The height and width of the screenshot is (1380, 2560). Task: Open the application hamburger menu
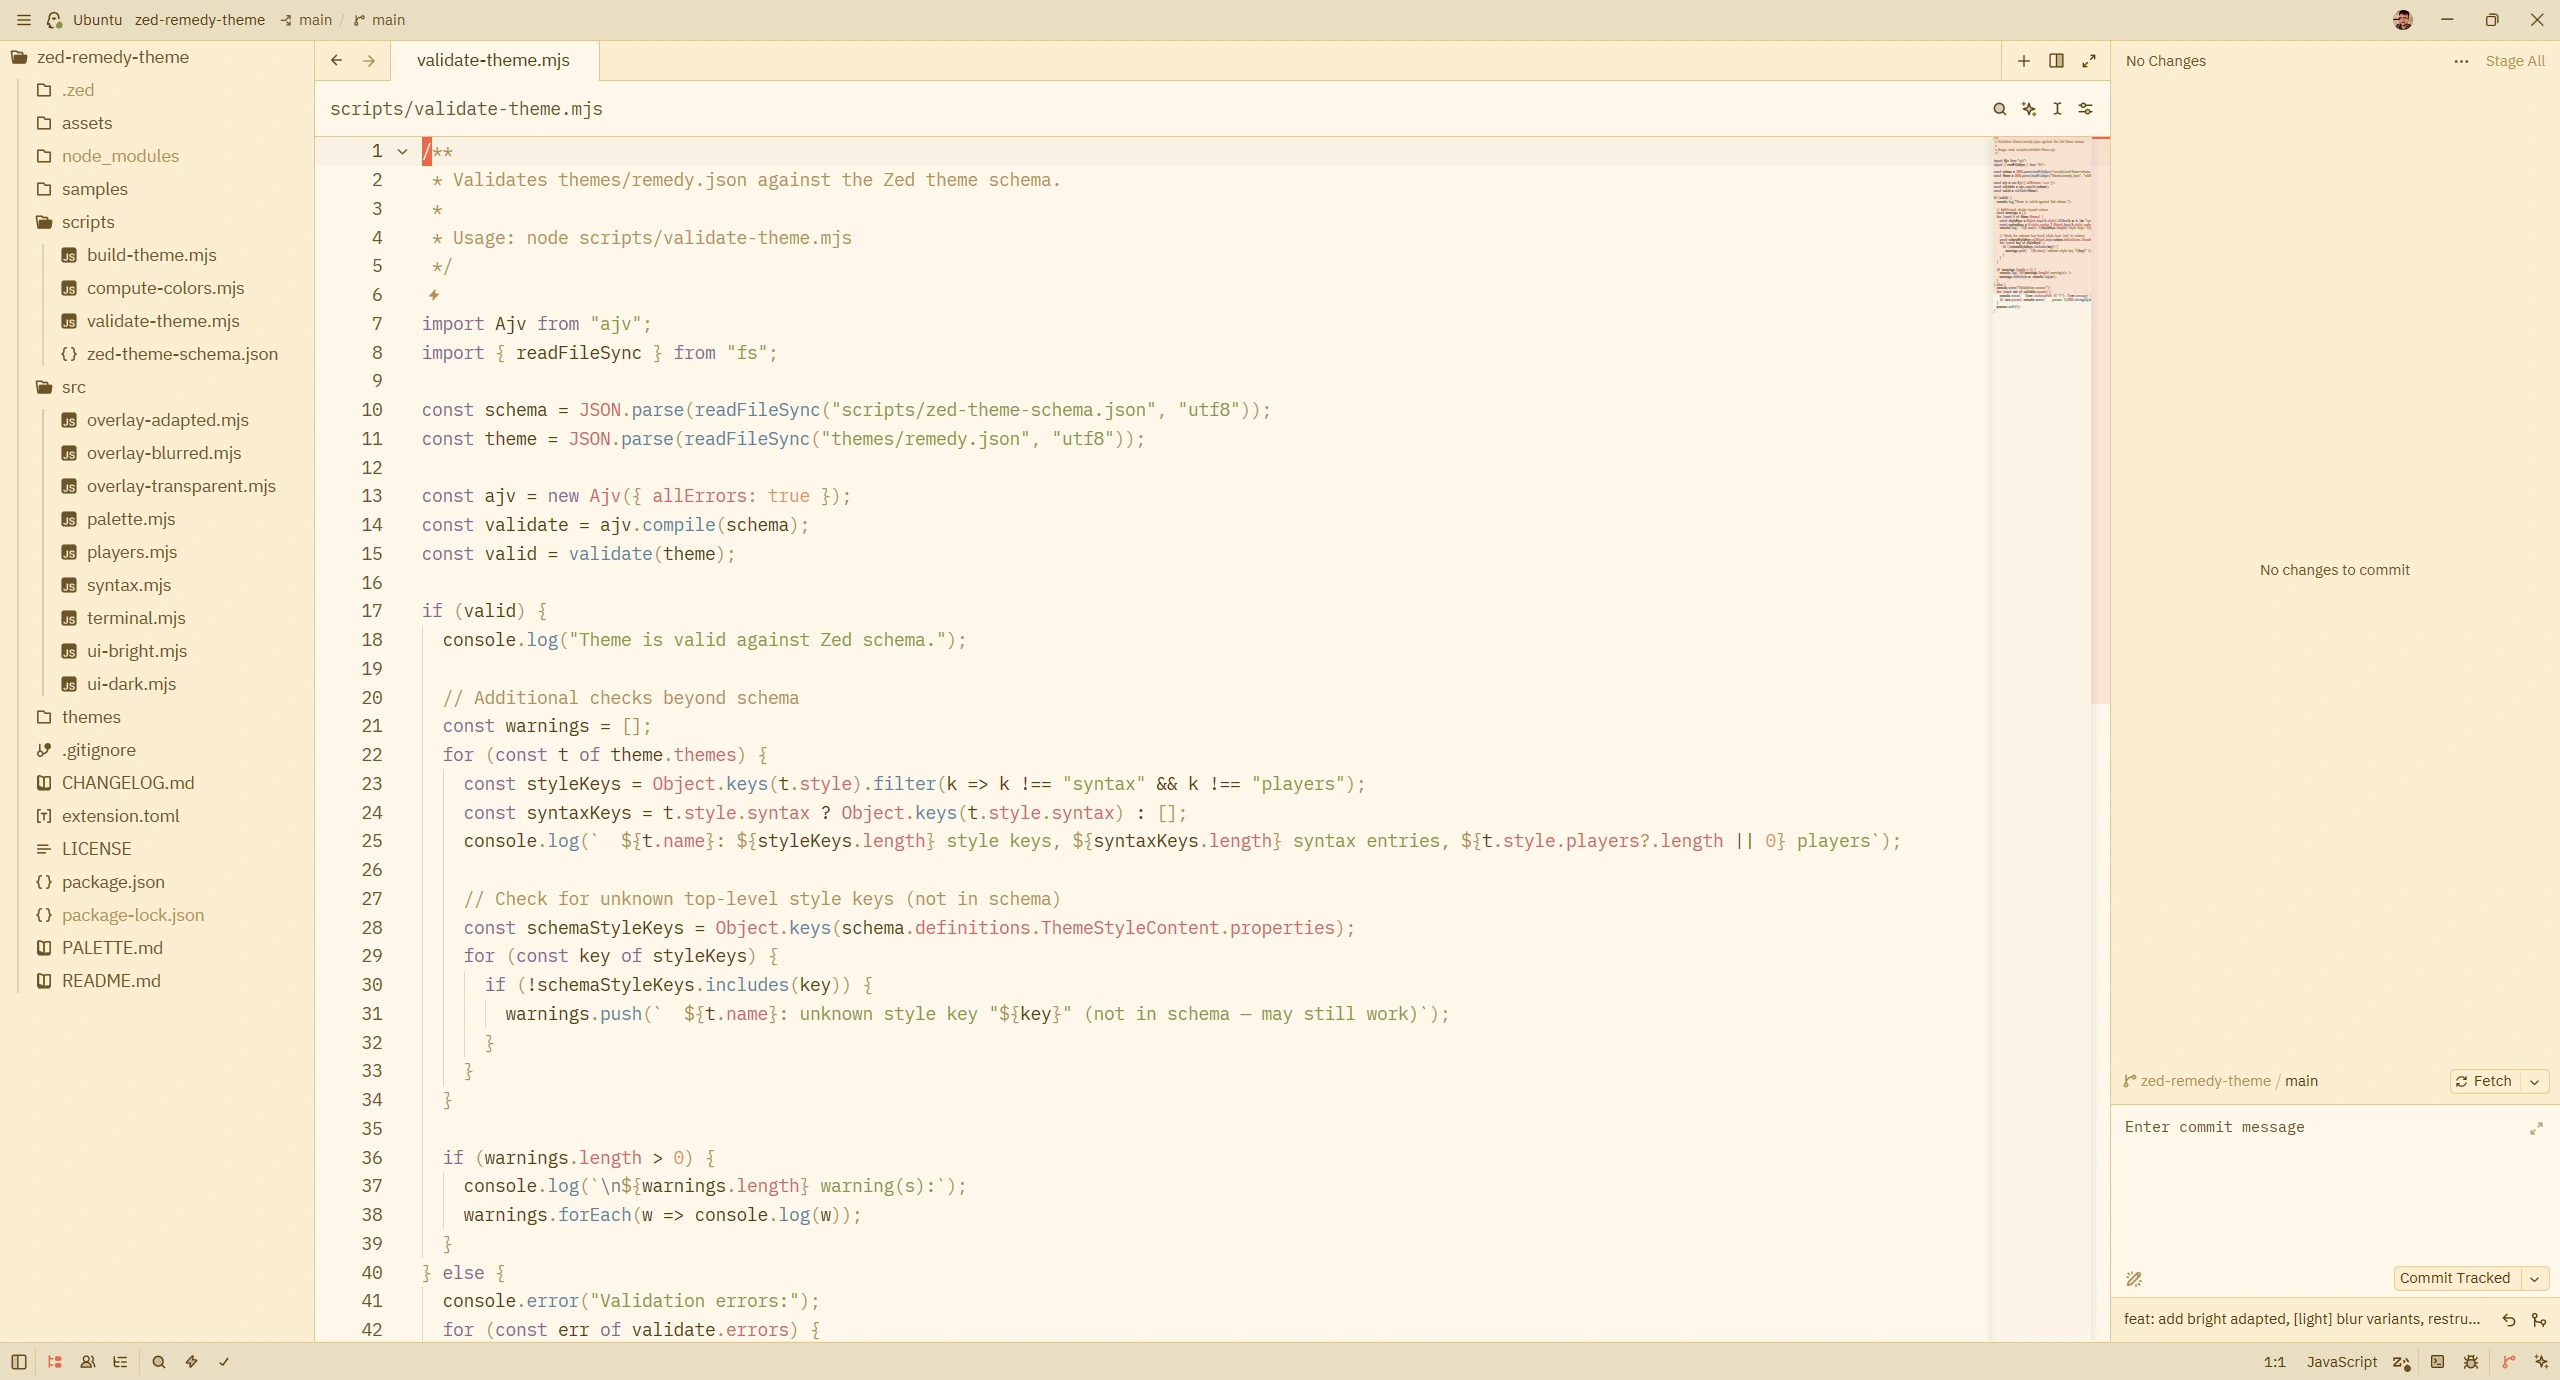(23, 20)
